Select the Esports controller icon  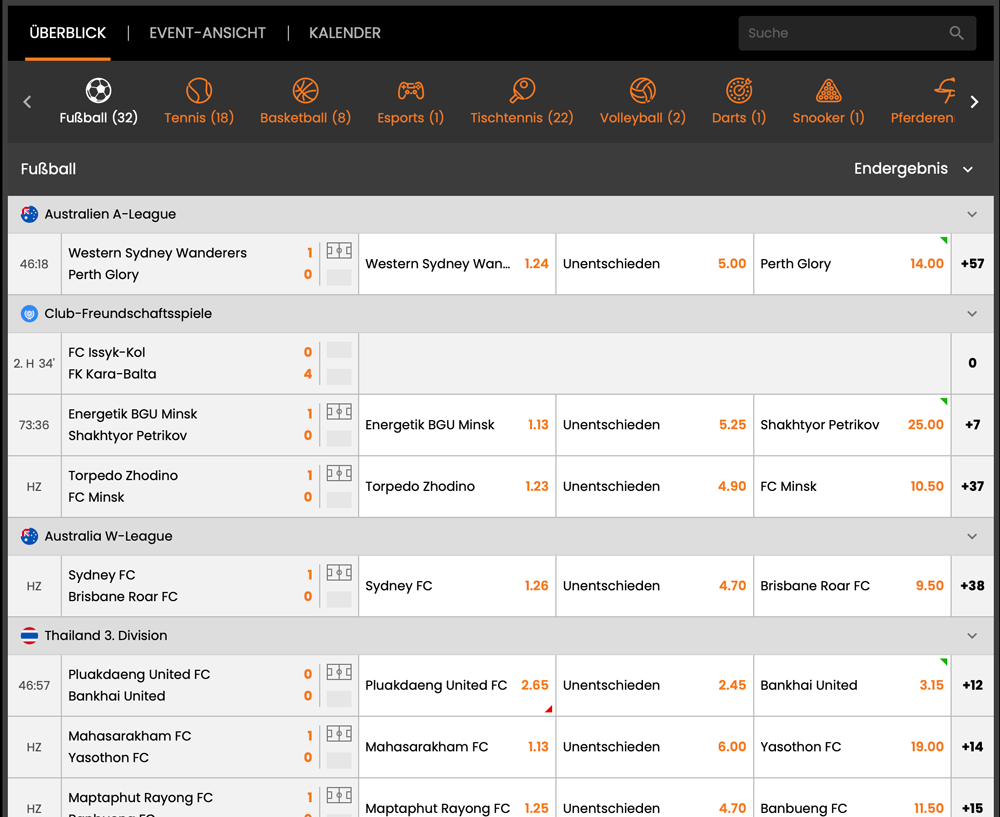411,91
